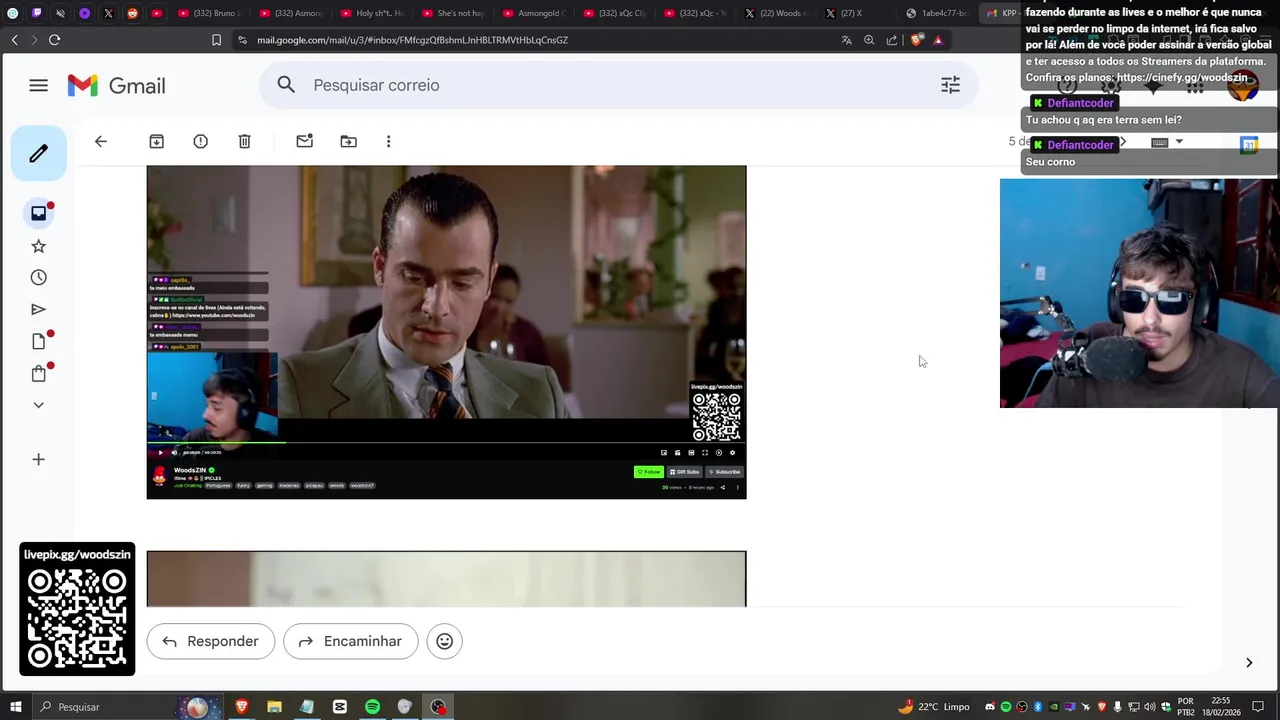Screen dimensions: 1280x720
Task: Open Starred messages star icon
Action: [x=38, y=245]
